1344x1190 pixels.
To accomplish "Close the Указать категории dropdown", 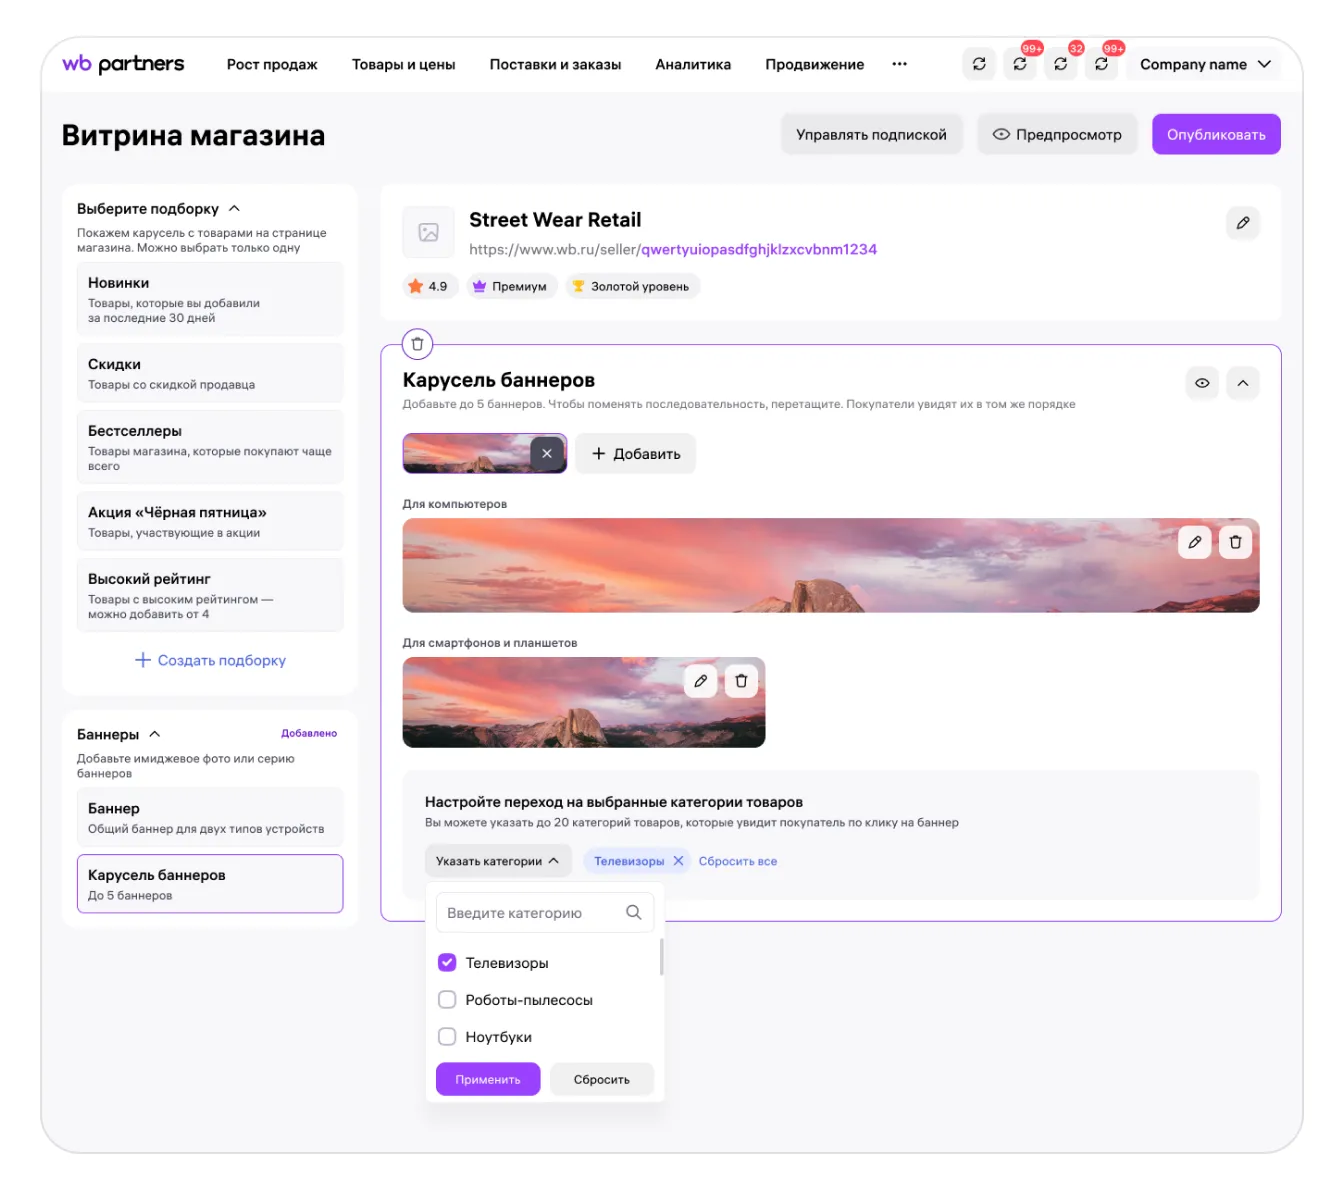I will 497,861.
